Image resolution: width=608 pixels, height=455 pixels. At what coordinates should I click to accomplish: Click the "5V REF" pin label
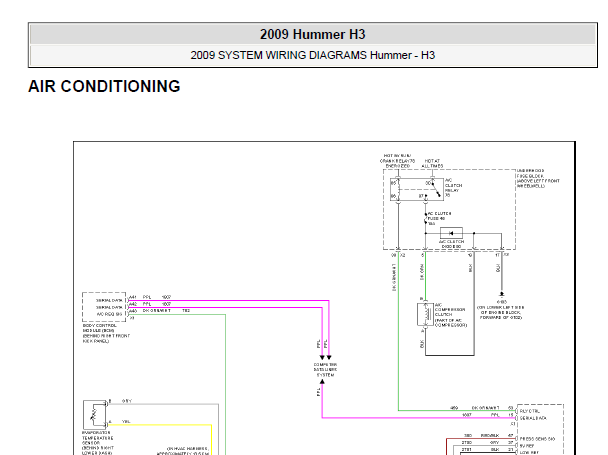[x=527, y=446]
